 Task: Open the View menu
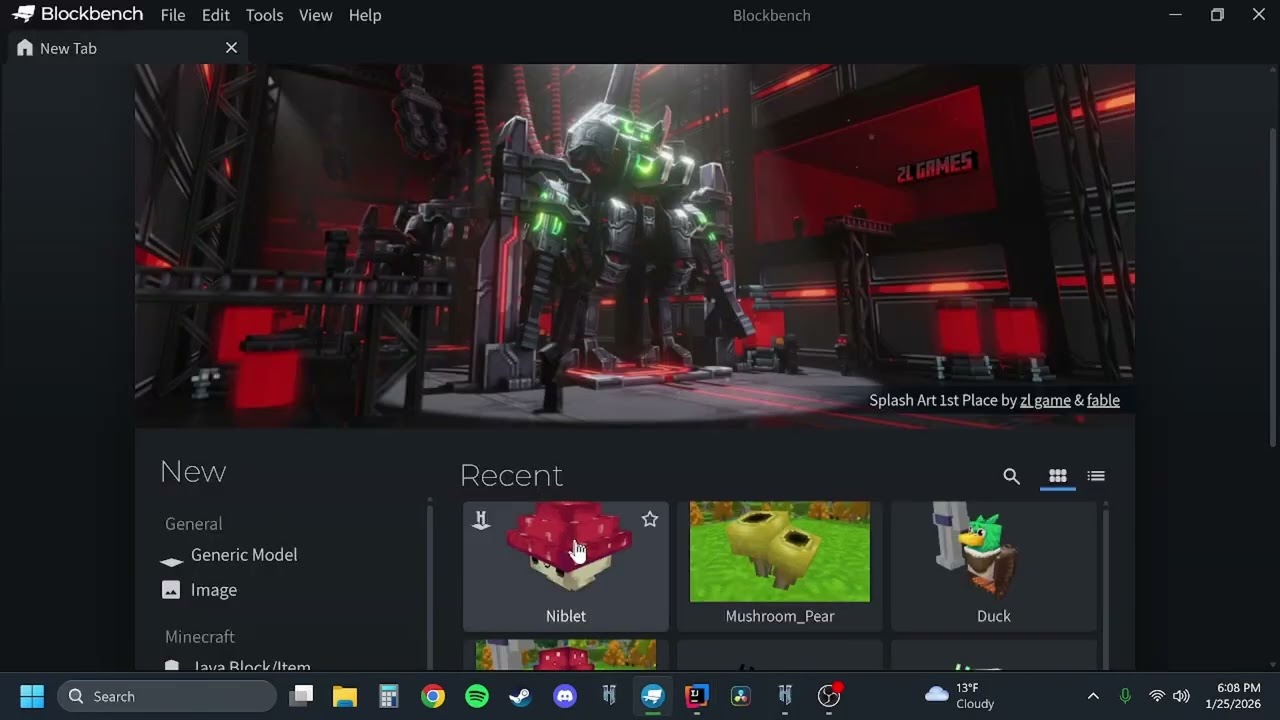(x=316, y=15)
